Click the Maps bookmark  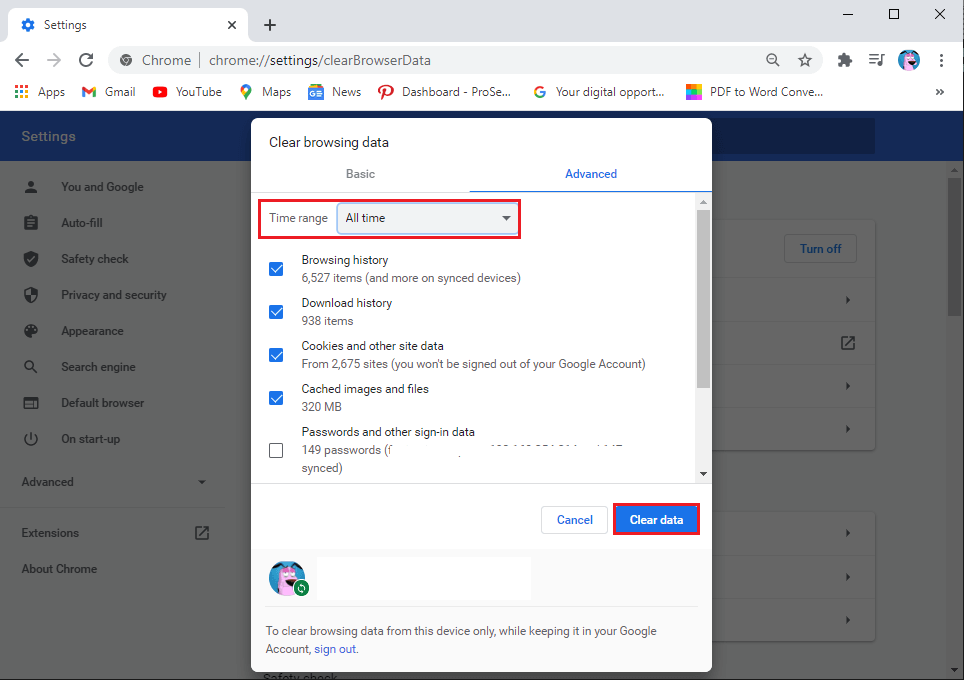click(264, 91)
